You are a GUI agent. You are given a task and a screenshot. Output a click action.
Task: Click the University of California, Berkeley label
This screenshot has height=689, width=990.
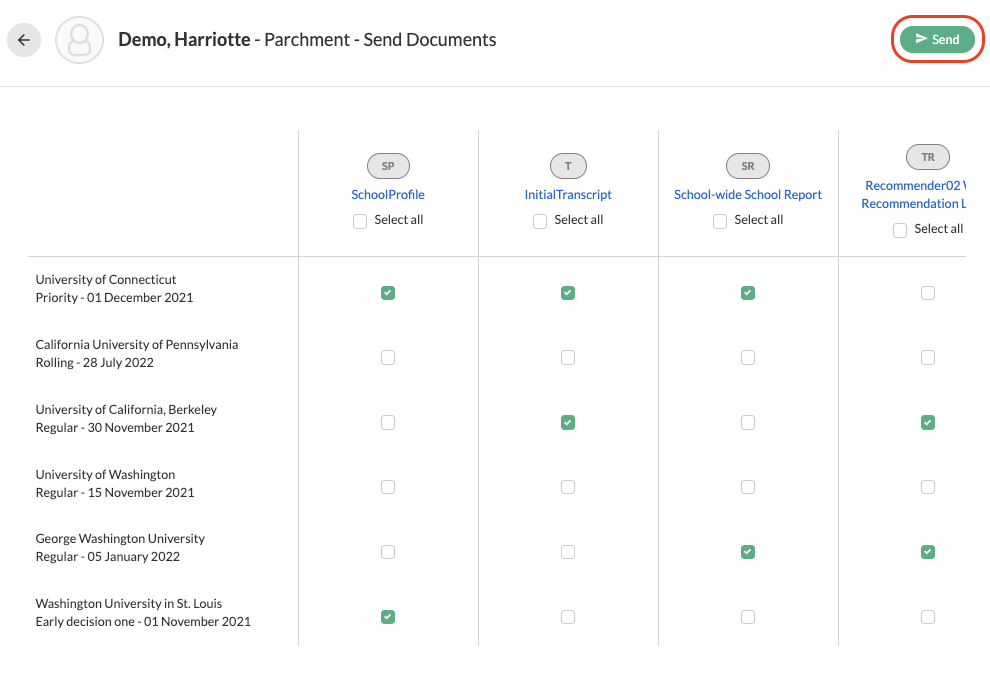point(126,409)
